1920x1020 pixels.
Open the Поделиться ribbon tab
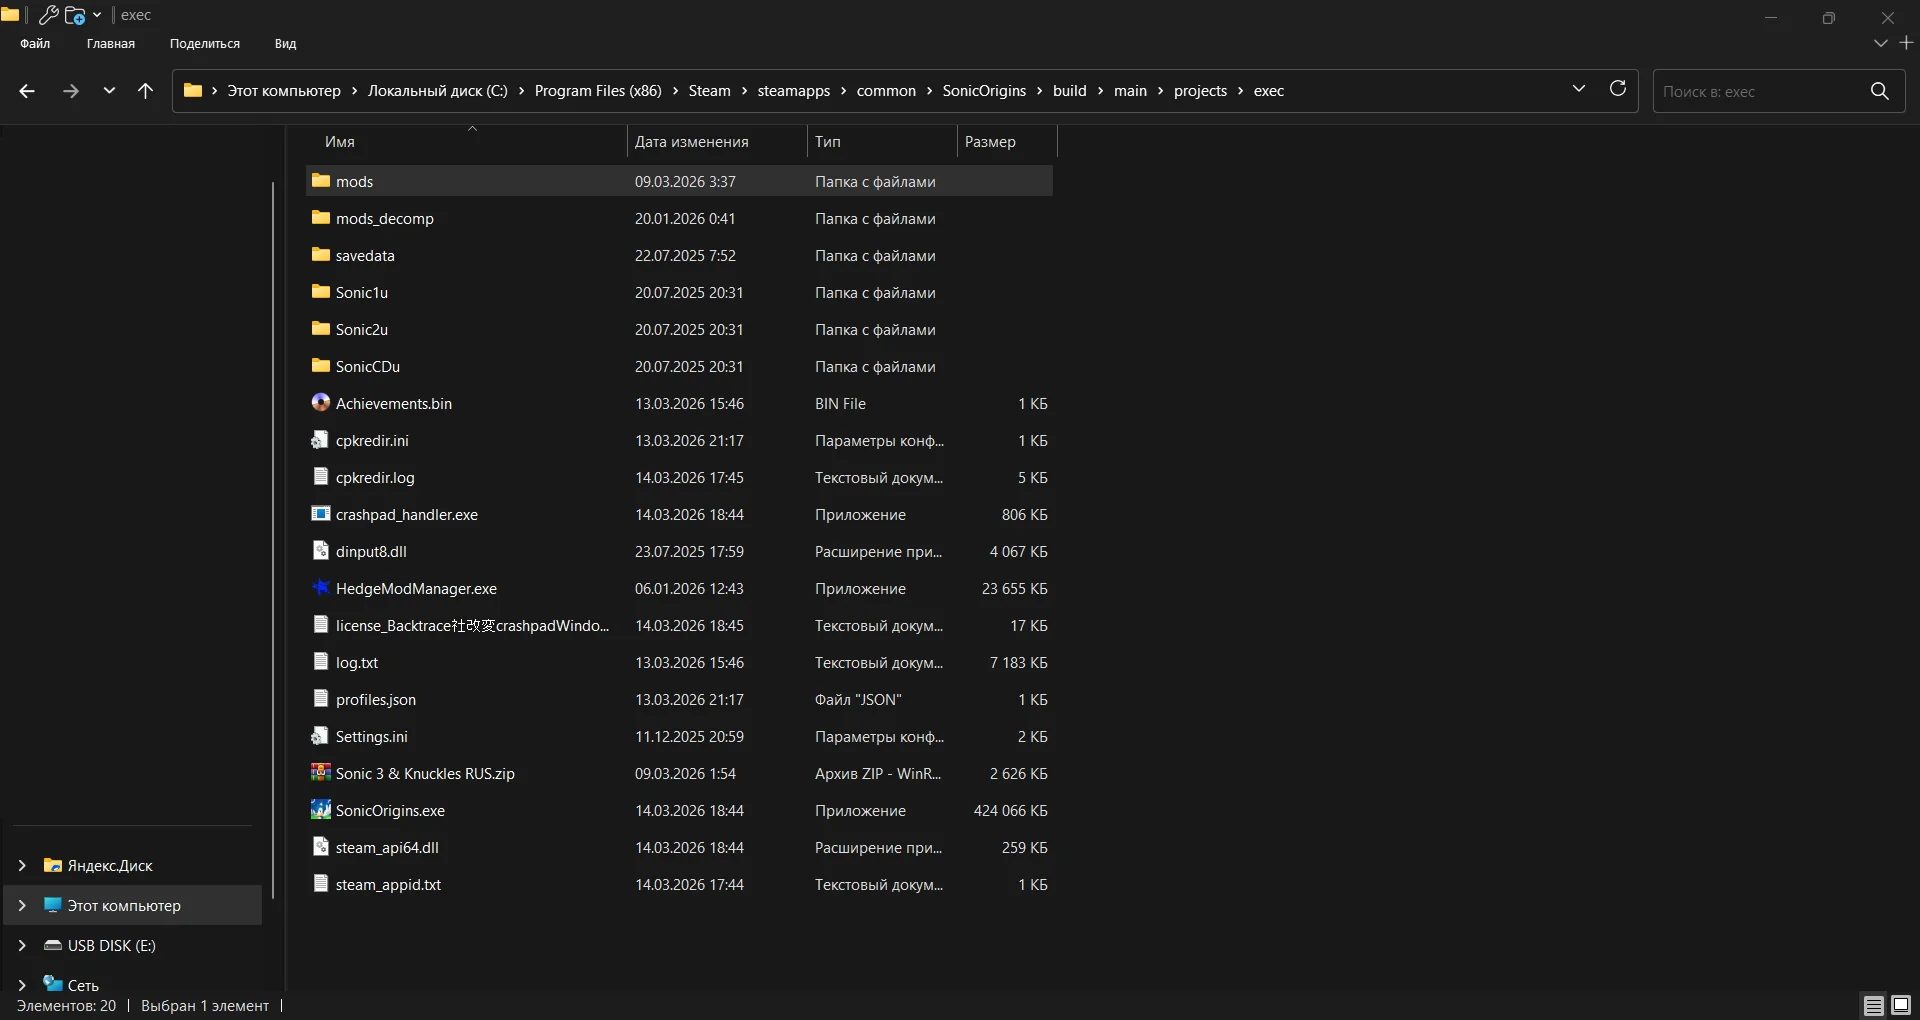[x=205, y=44]
